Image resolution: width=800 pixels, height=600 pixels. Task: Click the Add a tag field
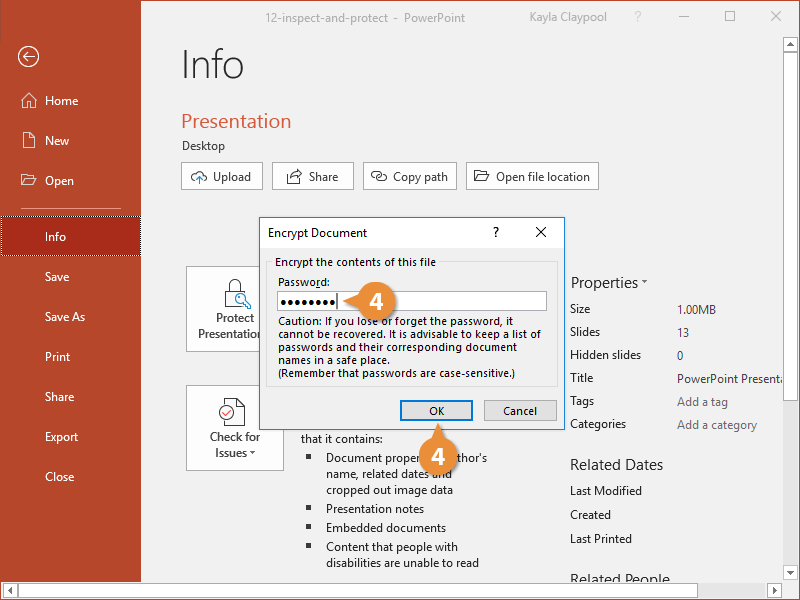[702, 402]
